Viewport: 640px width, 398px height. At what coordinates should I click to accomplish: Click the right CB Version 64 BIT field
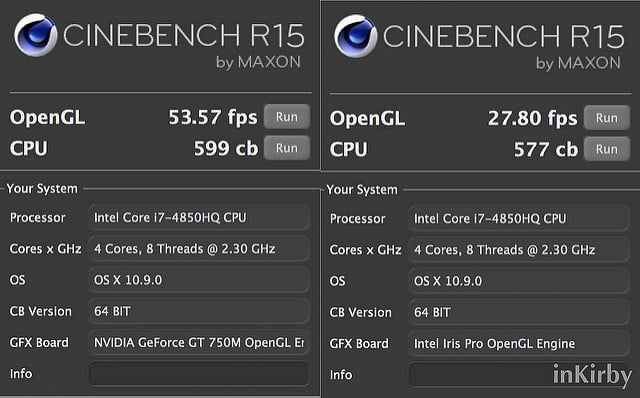(519, 312)
